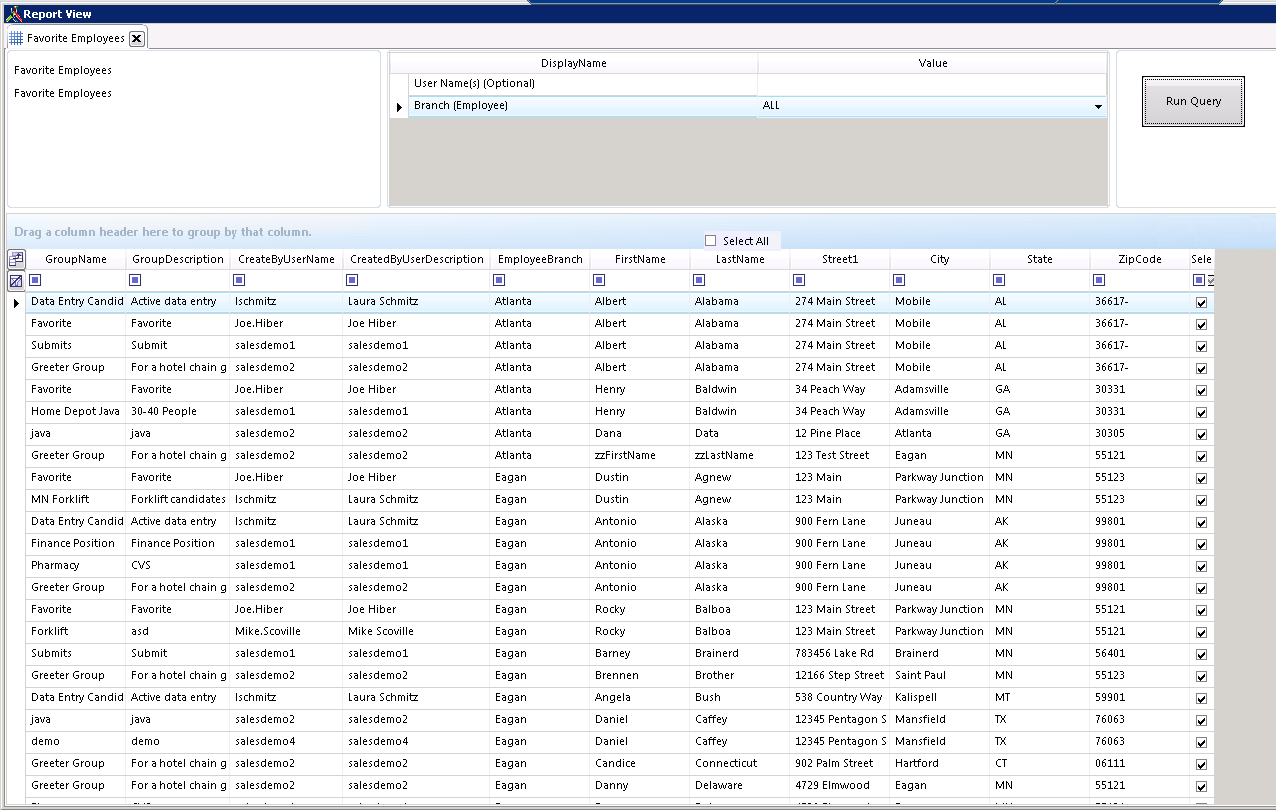Click the 'Mike.Scoville' user name cell
This screenshot has height=810, width=1276.
[286, 632]
